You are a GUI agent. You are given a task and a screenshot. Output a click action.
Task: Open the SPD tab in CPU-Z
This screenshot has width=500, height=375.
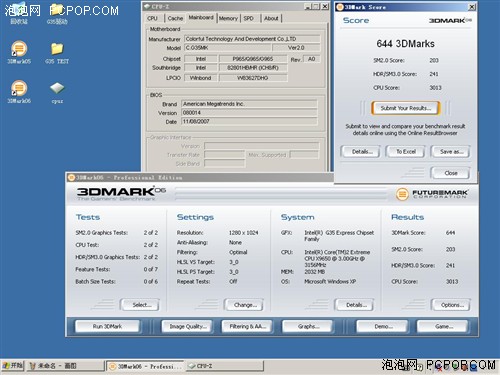(x=249, y=18)
